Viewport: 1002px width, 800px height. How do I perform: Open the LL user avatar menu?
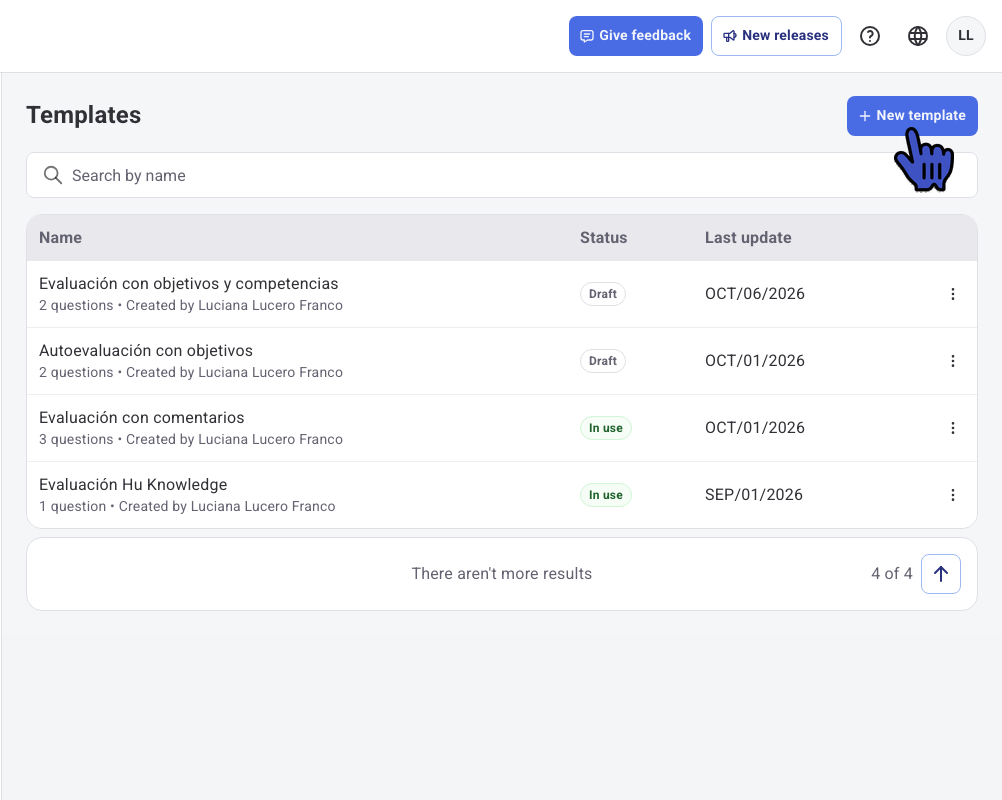[966, 36]
